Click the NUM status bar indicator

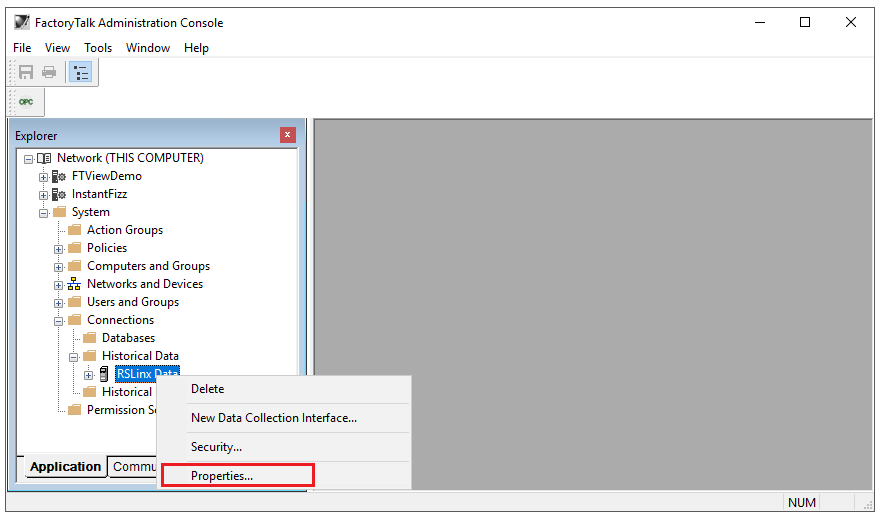(802, 502)
